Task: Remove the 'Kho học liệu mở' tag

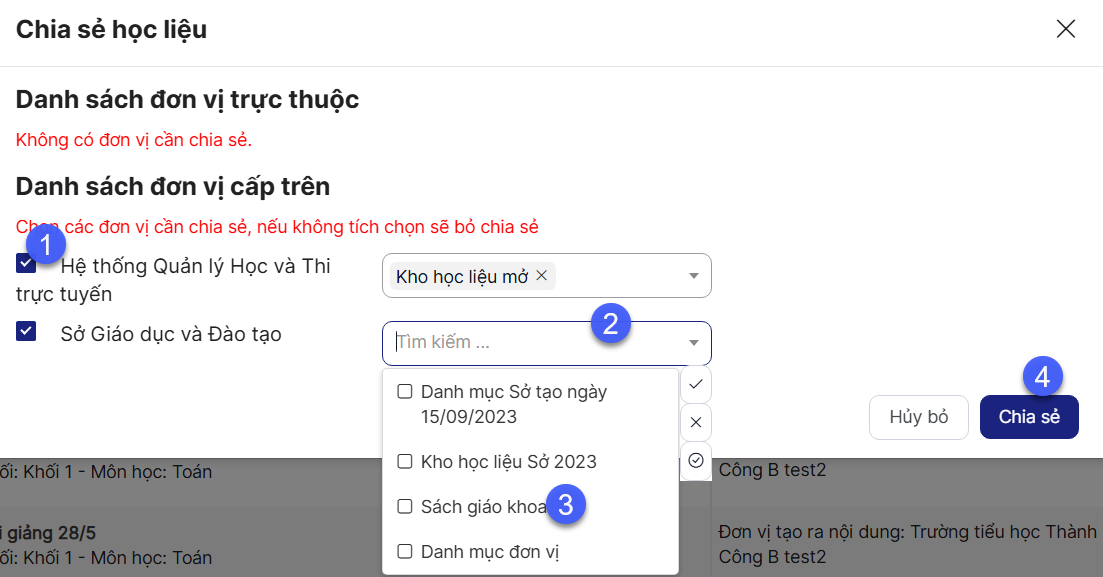Action: tap(542, 276)
